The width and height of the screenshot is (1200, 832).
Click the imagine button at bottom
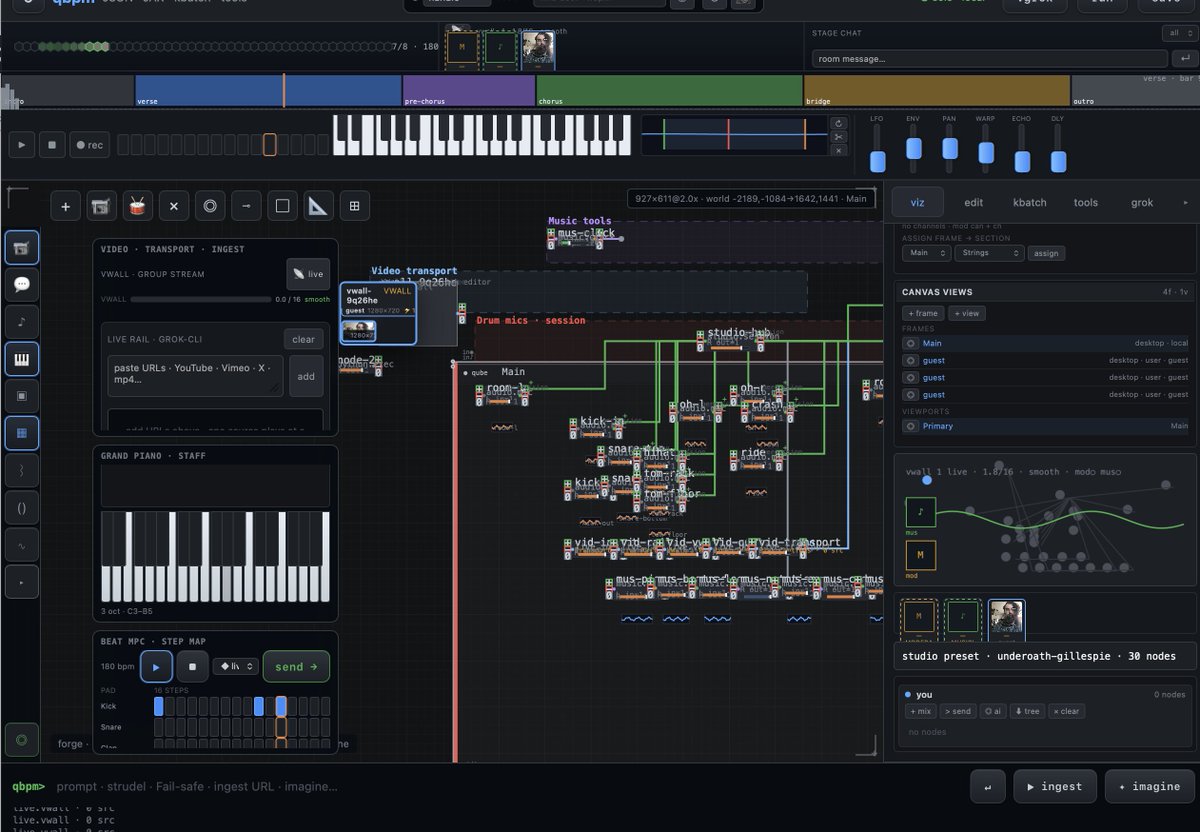point(1149,786)
